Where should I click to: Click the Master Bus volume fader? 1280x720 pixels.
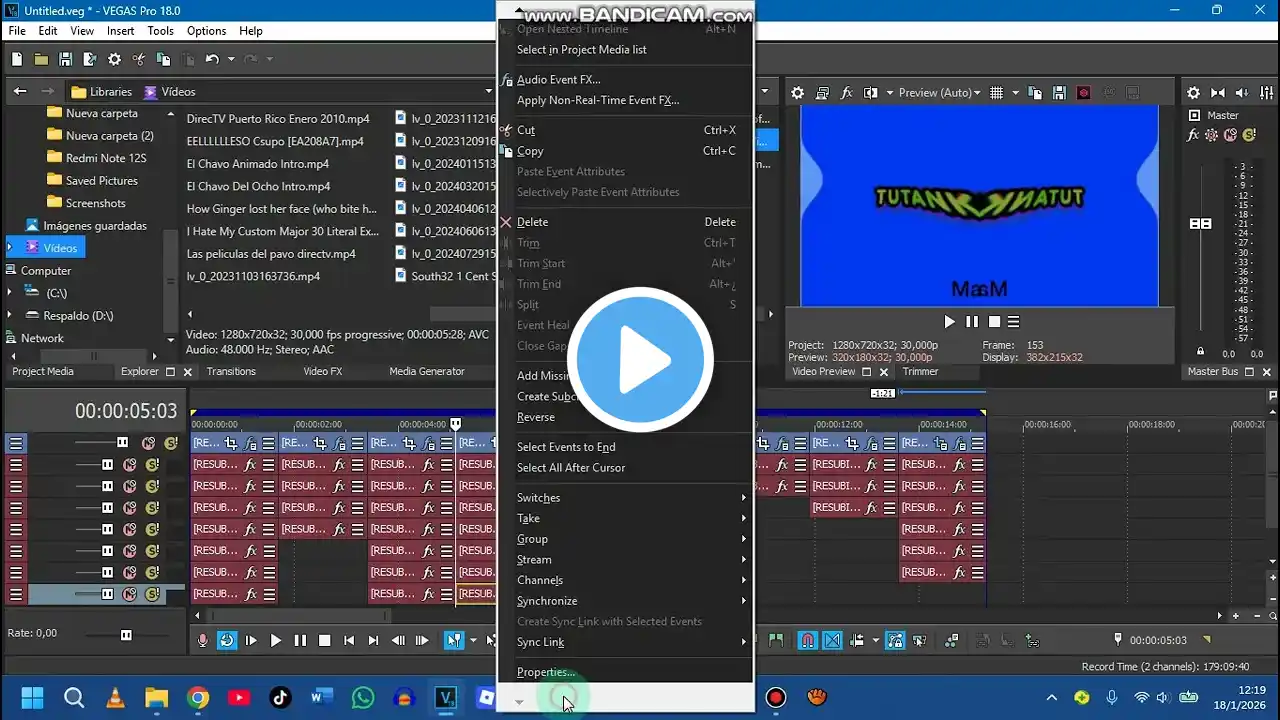1201,224
